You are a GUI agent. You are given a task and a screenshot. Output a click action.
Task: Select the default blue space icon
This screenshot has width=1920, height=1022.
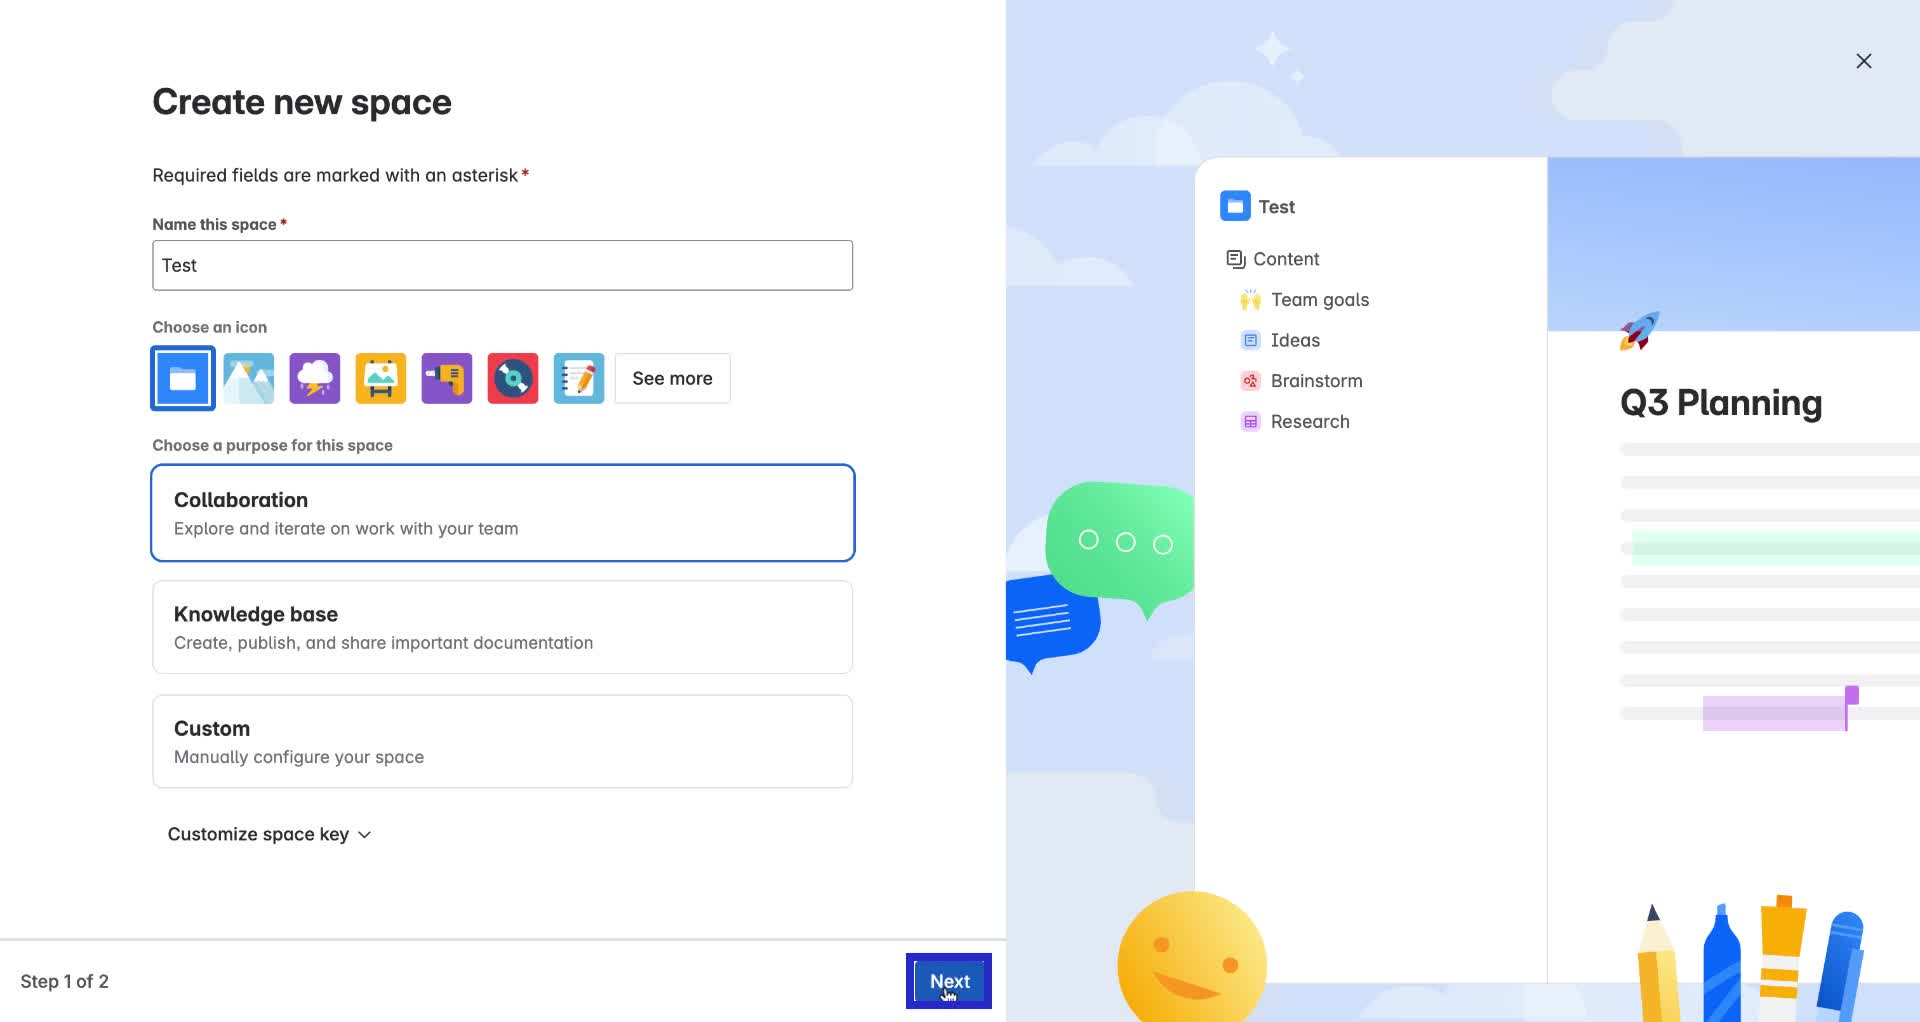point(182,378)
